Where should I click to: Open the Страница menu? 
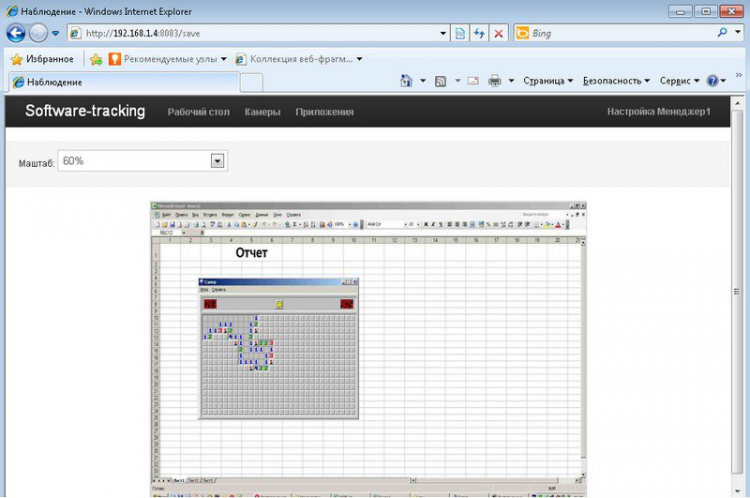(548, 81)
